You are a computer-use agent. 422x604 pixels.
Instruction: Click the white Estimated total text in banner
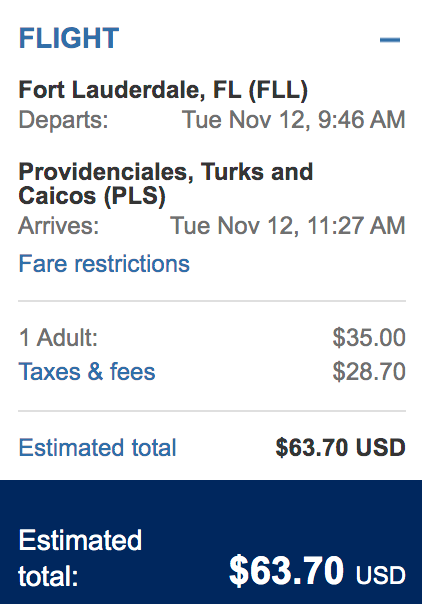(x=80, y=558)
